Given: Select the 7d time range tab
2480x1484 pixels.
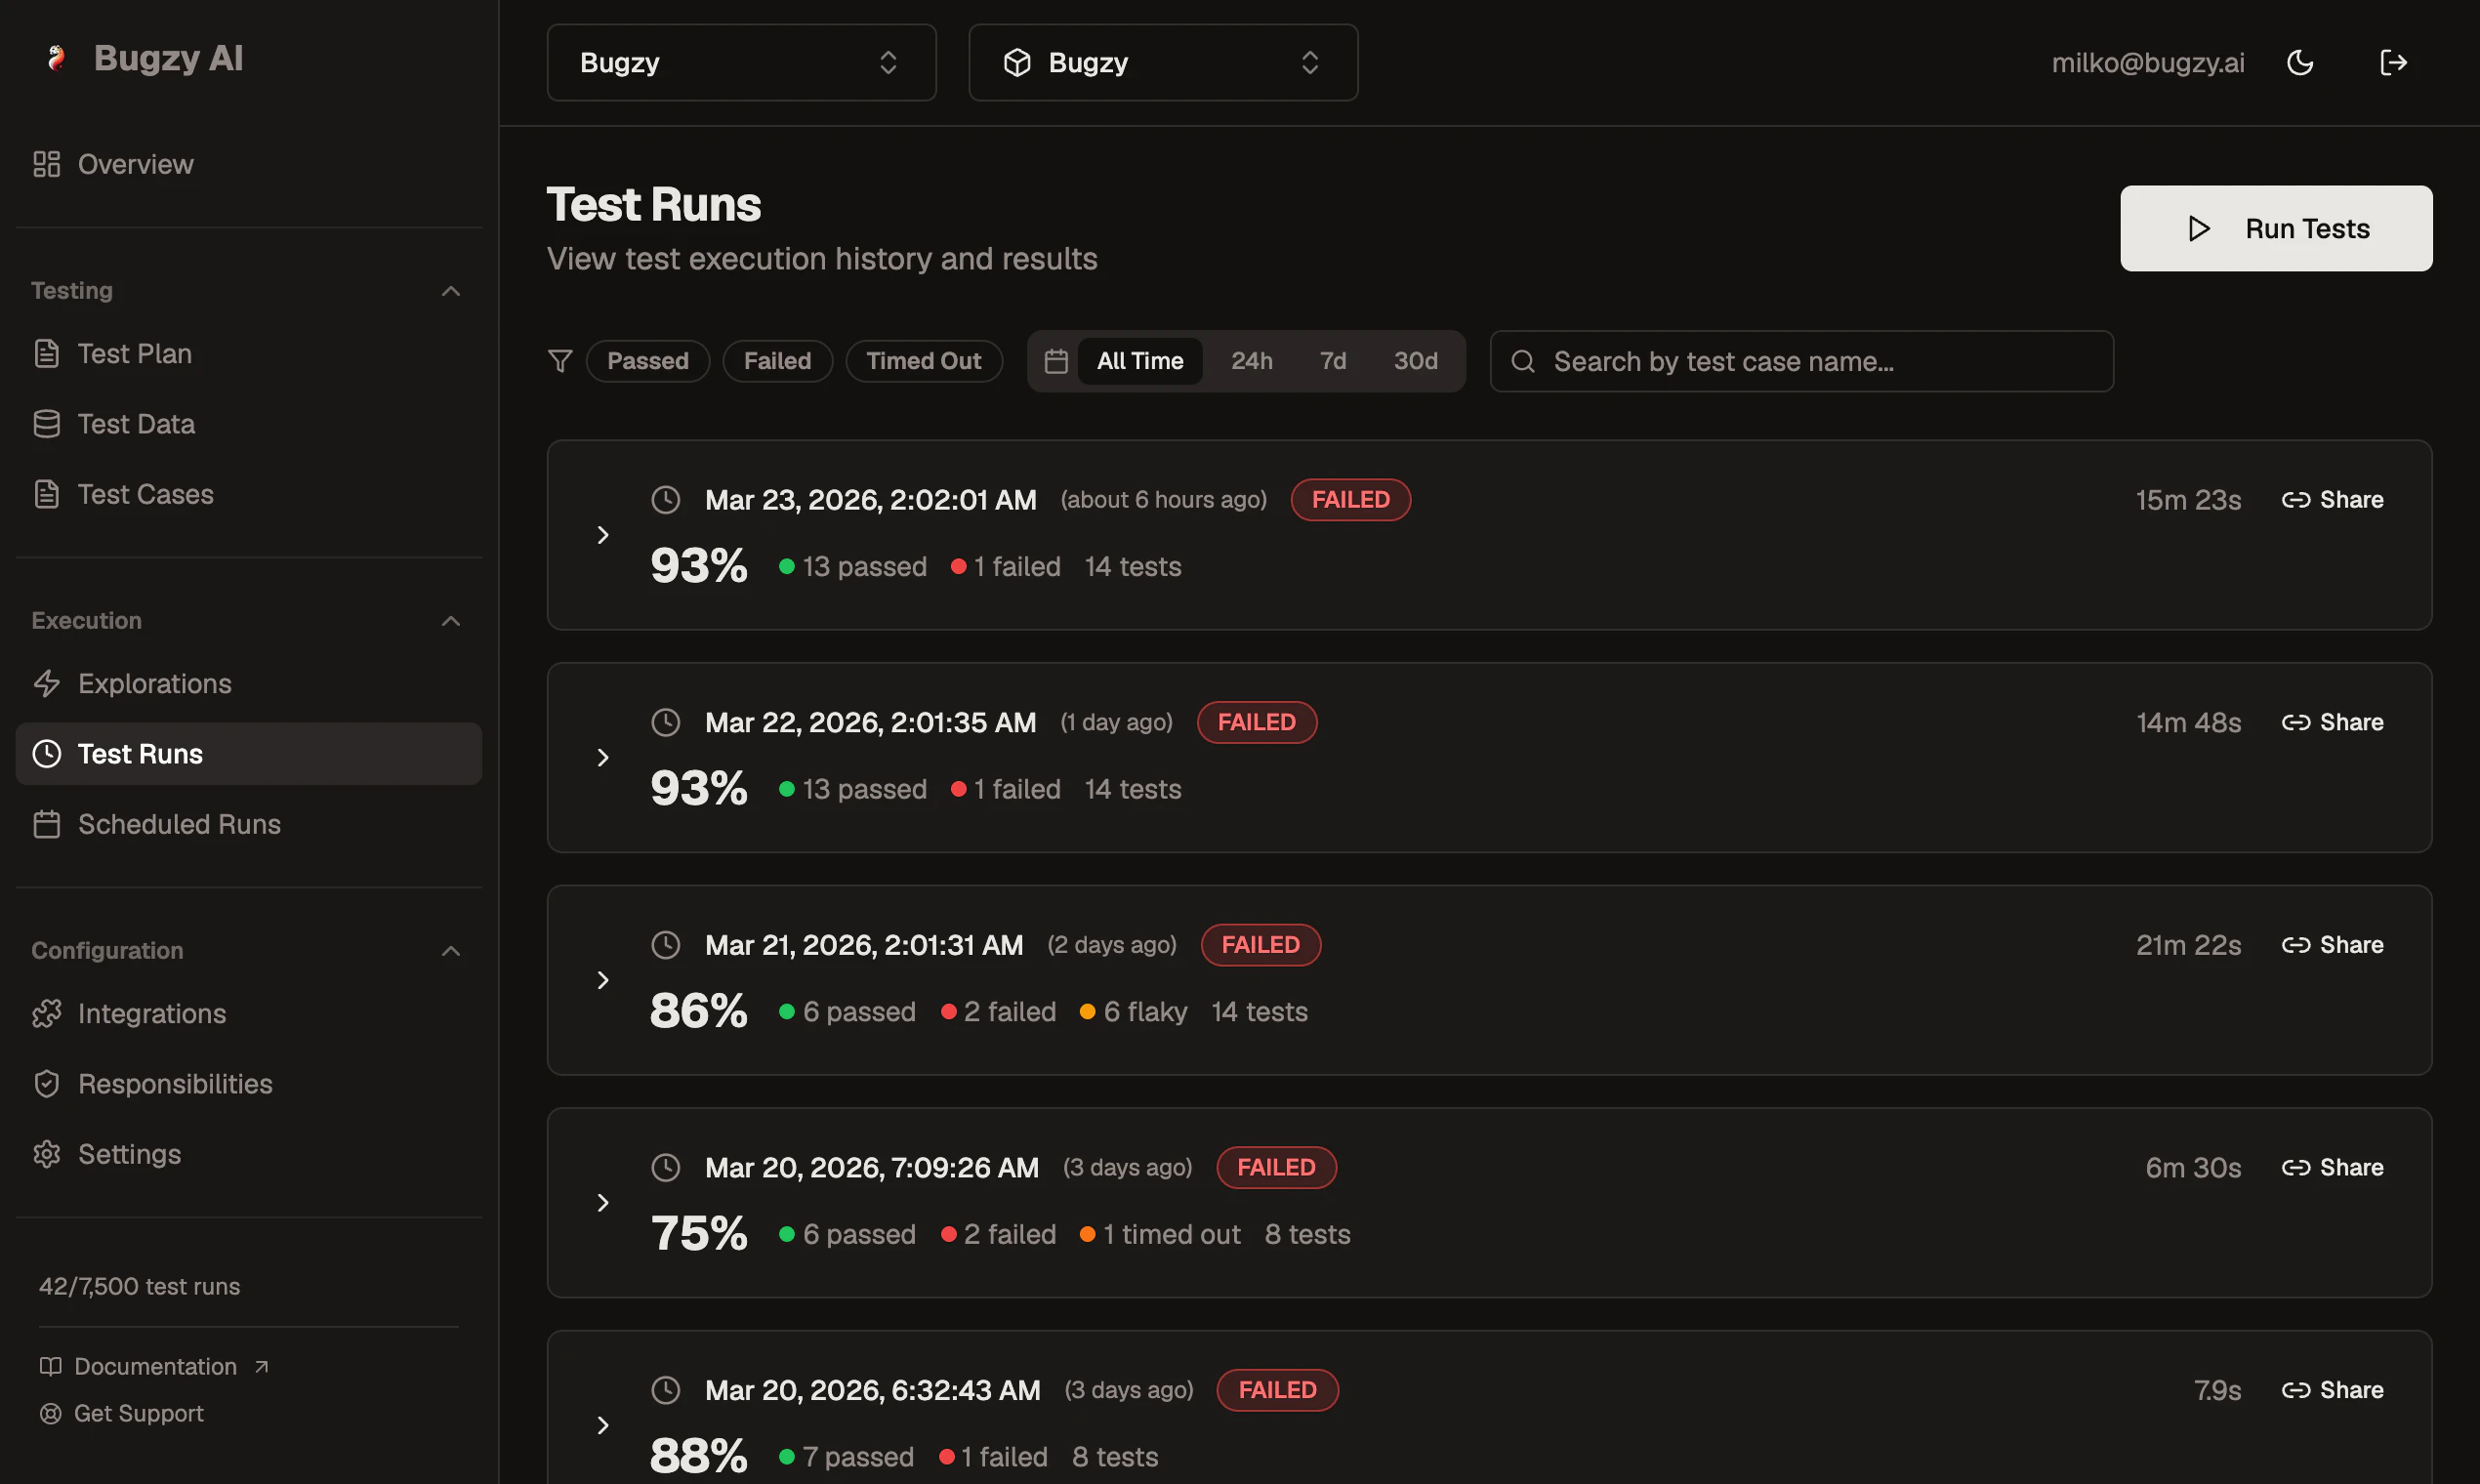Looking at the screenshot, I should [1332, 361].
